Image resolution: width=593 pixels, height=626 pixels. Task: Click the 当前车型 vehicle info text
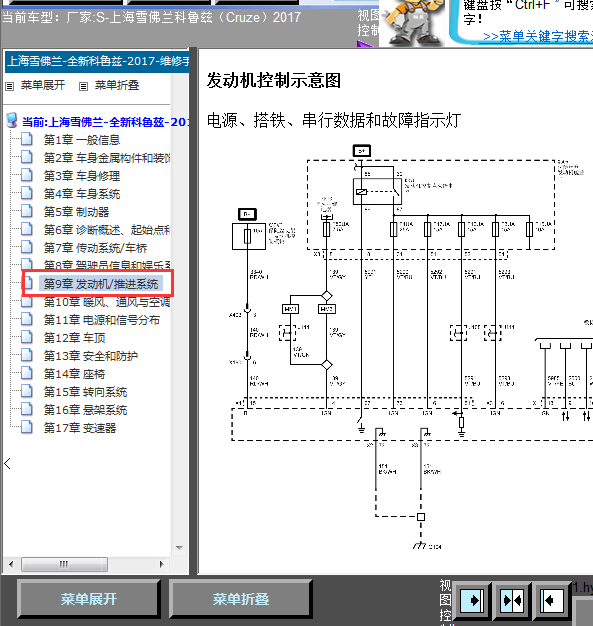pos(151,18)
